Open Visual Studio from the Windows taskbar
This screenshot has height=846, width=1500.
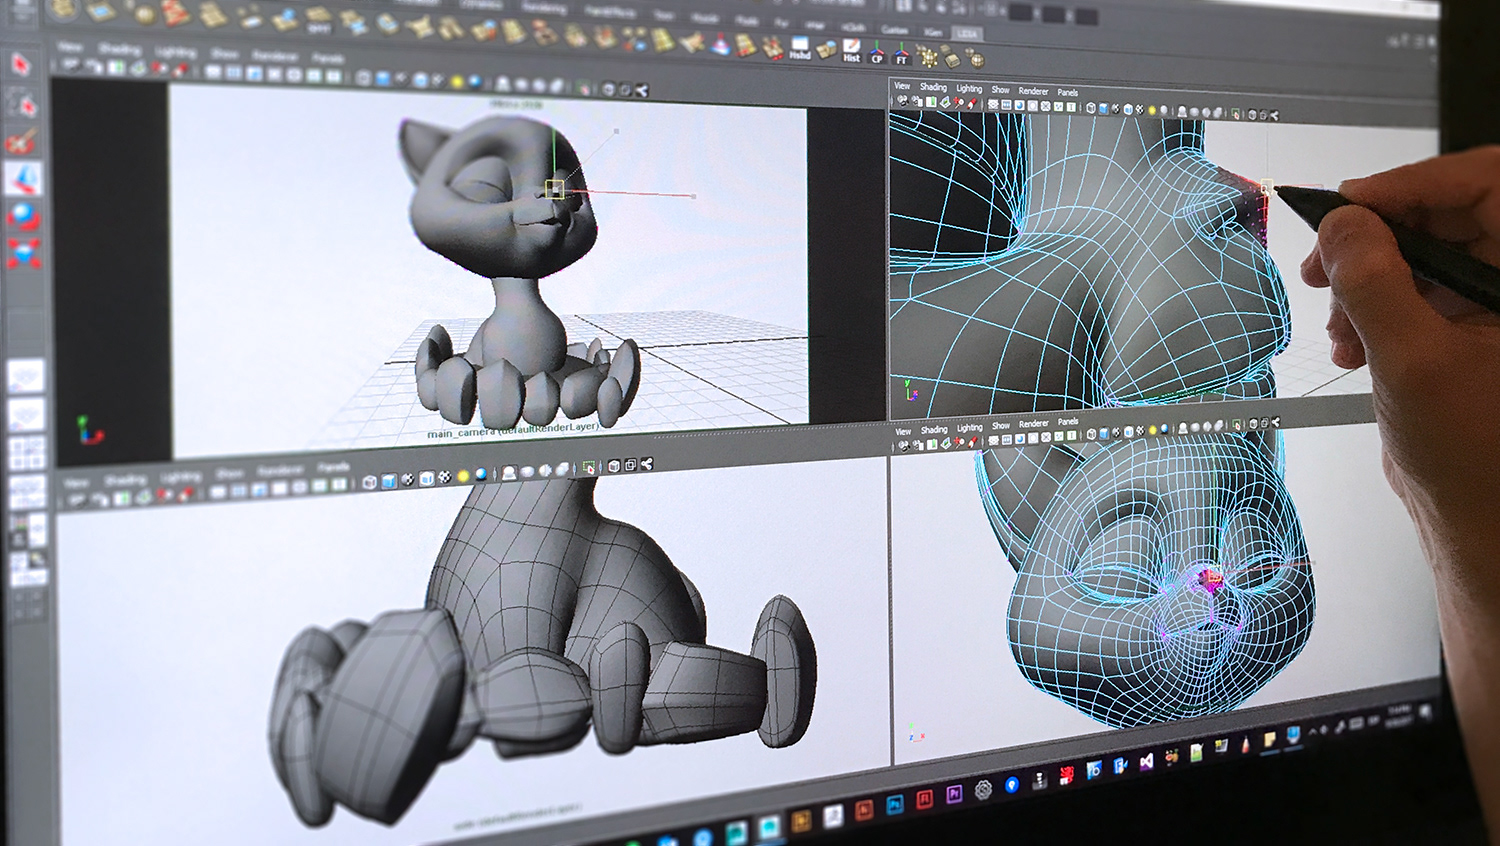point(1147,762)
